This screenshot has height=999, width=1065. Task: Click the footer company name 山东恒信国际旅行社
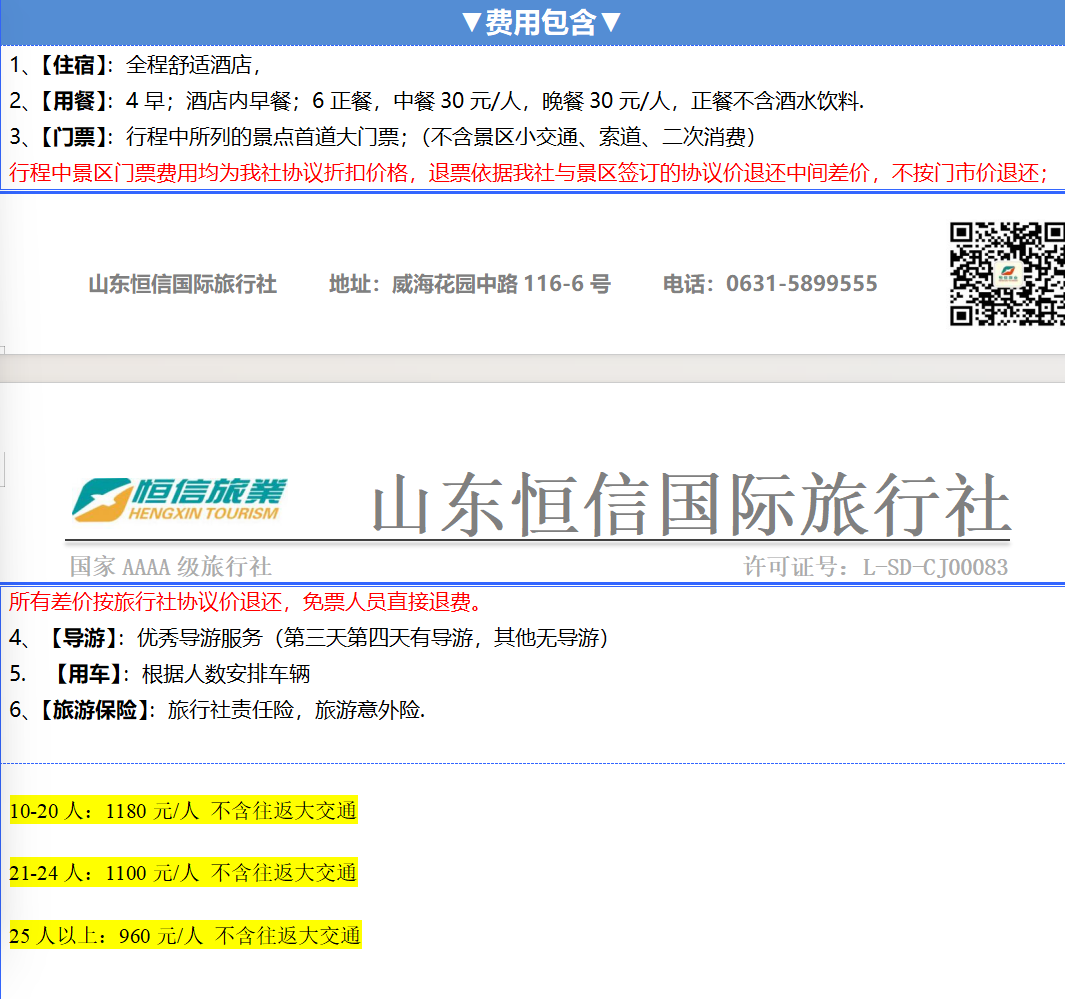tap(183, 284)
